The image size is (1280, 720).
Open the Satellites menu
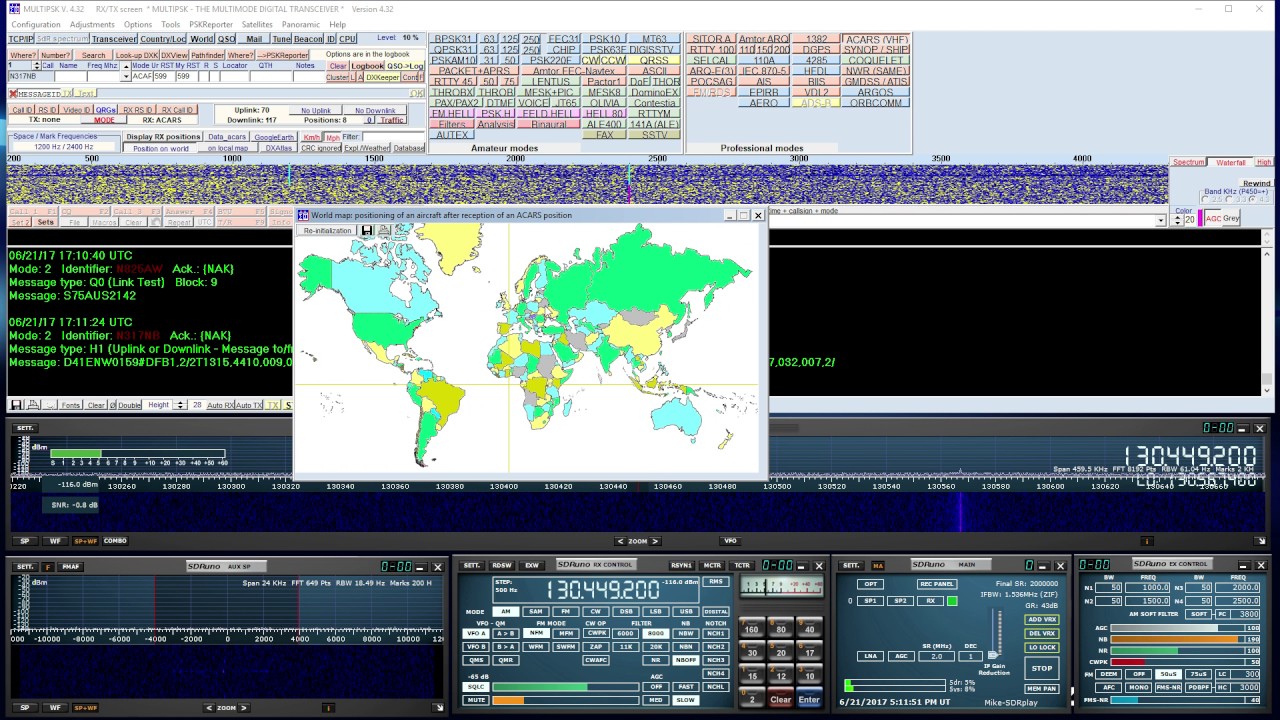point(257,24)
